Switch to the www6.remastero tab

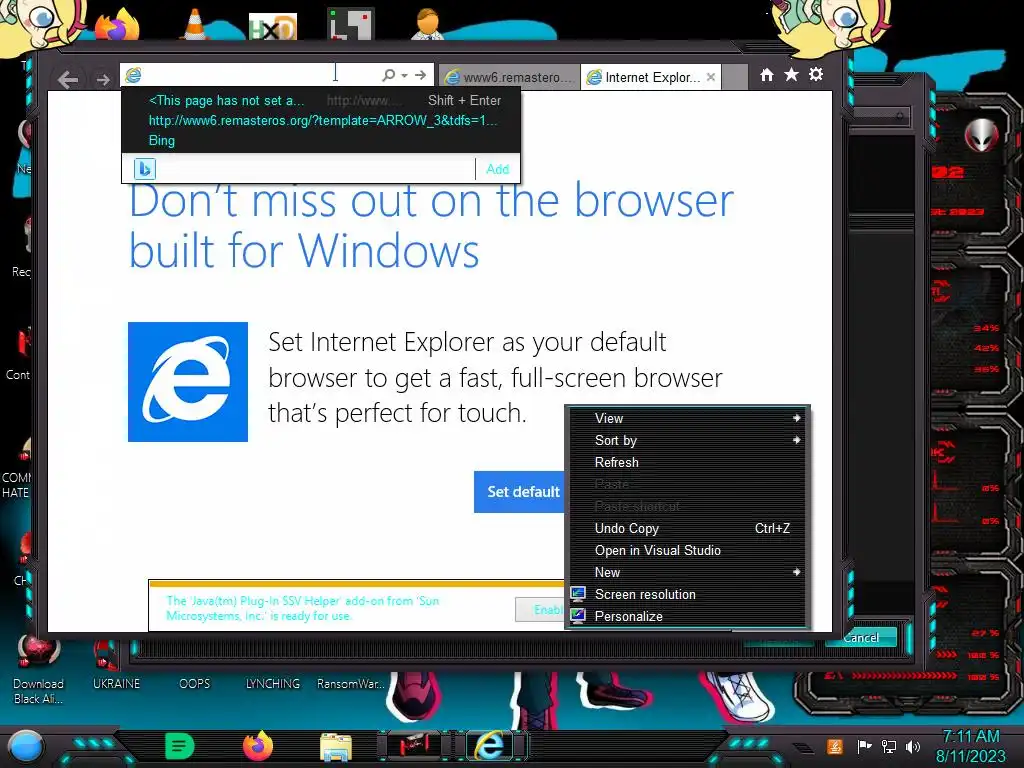pos(509,77)
